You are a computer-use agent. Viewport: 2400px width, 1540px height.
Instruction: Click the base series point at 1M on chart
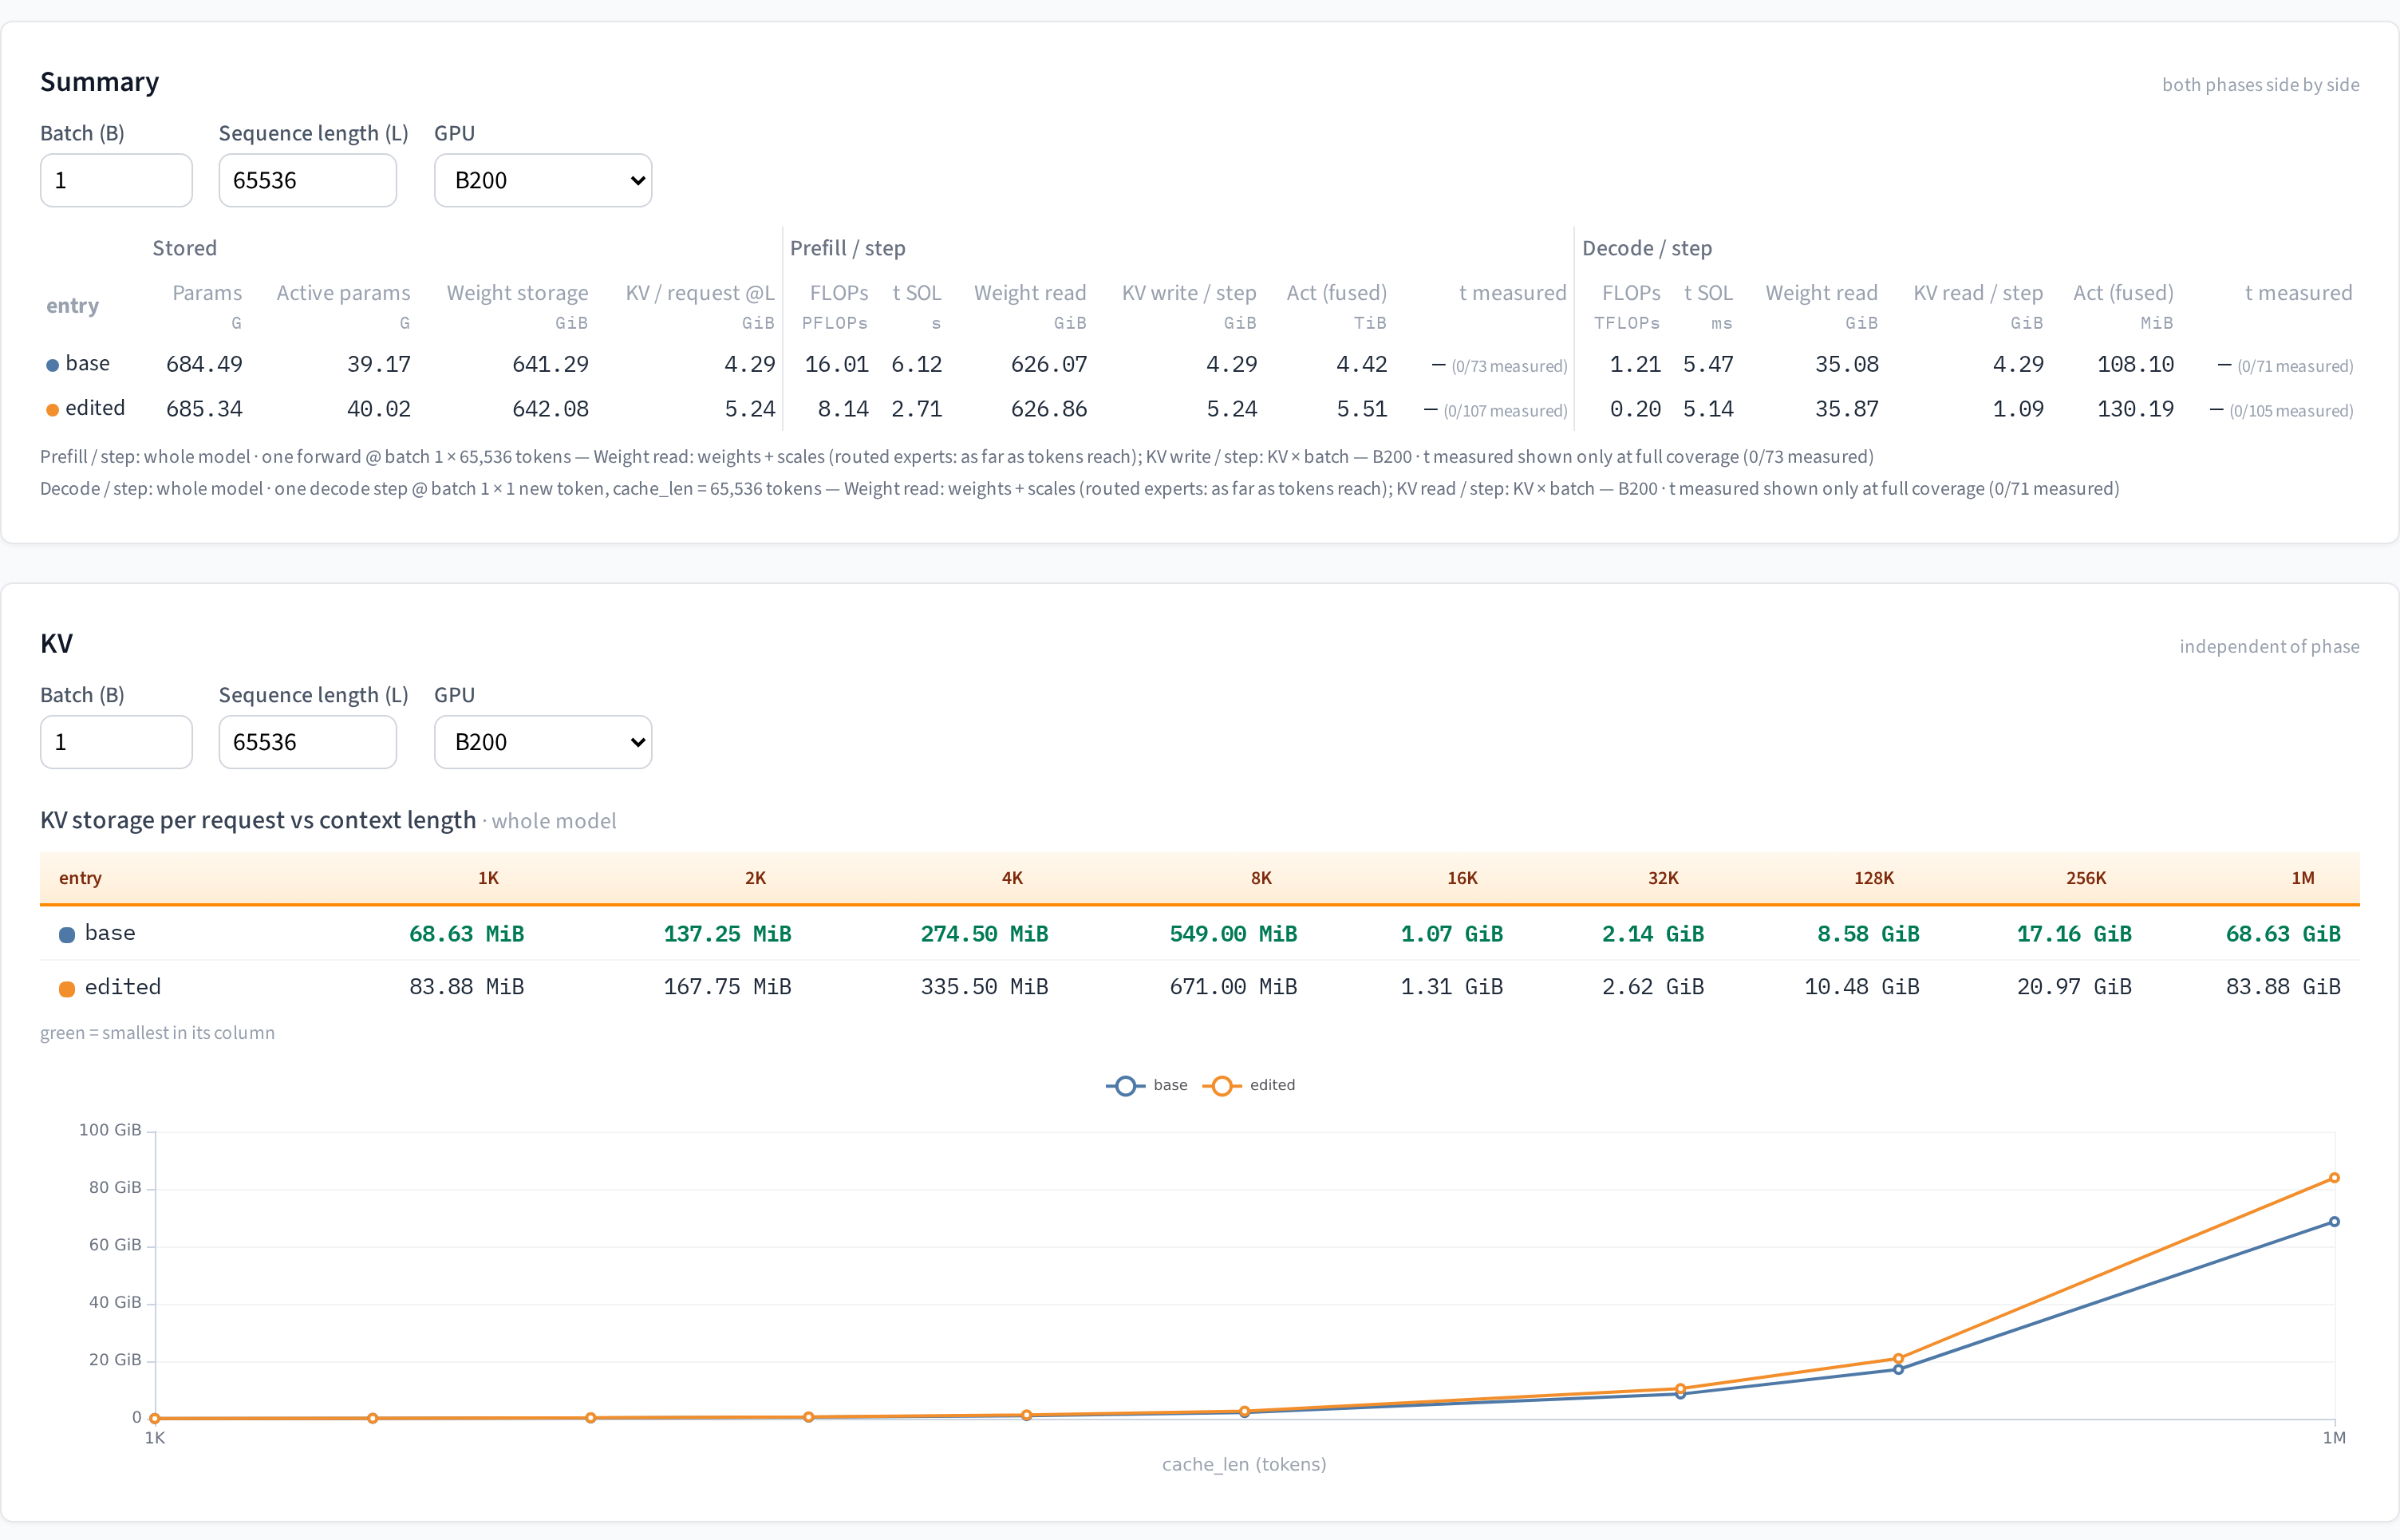coord(2334,1222)
